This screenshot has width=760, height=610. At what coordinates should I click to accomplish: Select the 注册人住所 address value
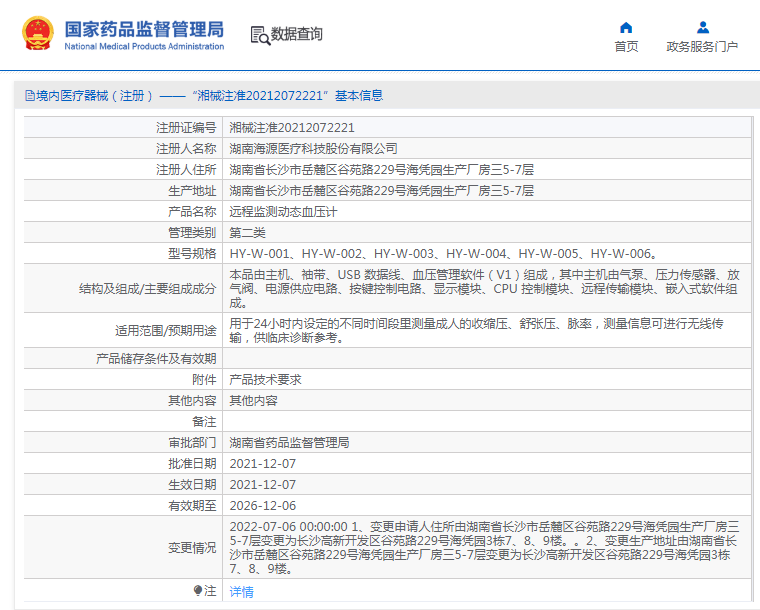click(381, 170)
